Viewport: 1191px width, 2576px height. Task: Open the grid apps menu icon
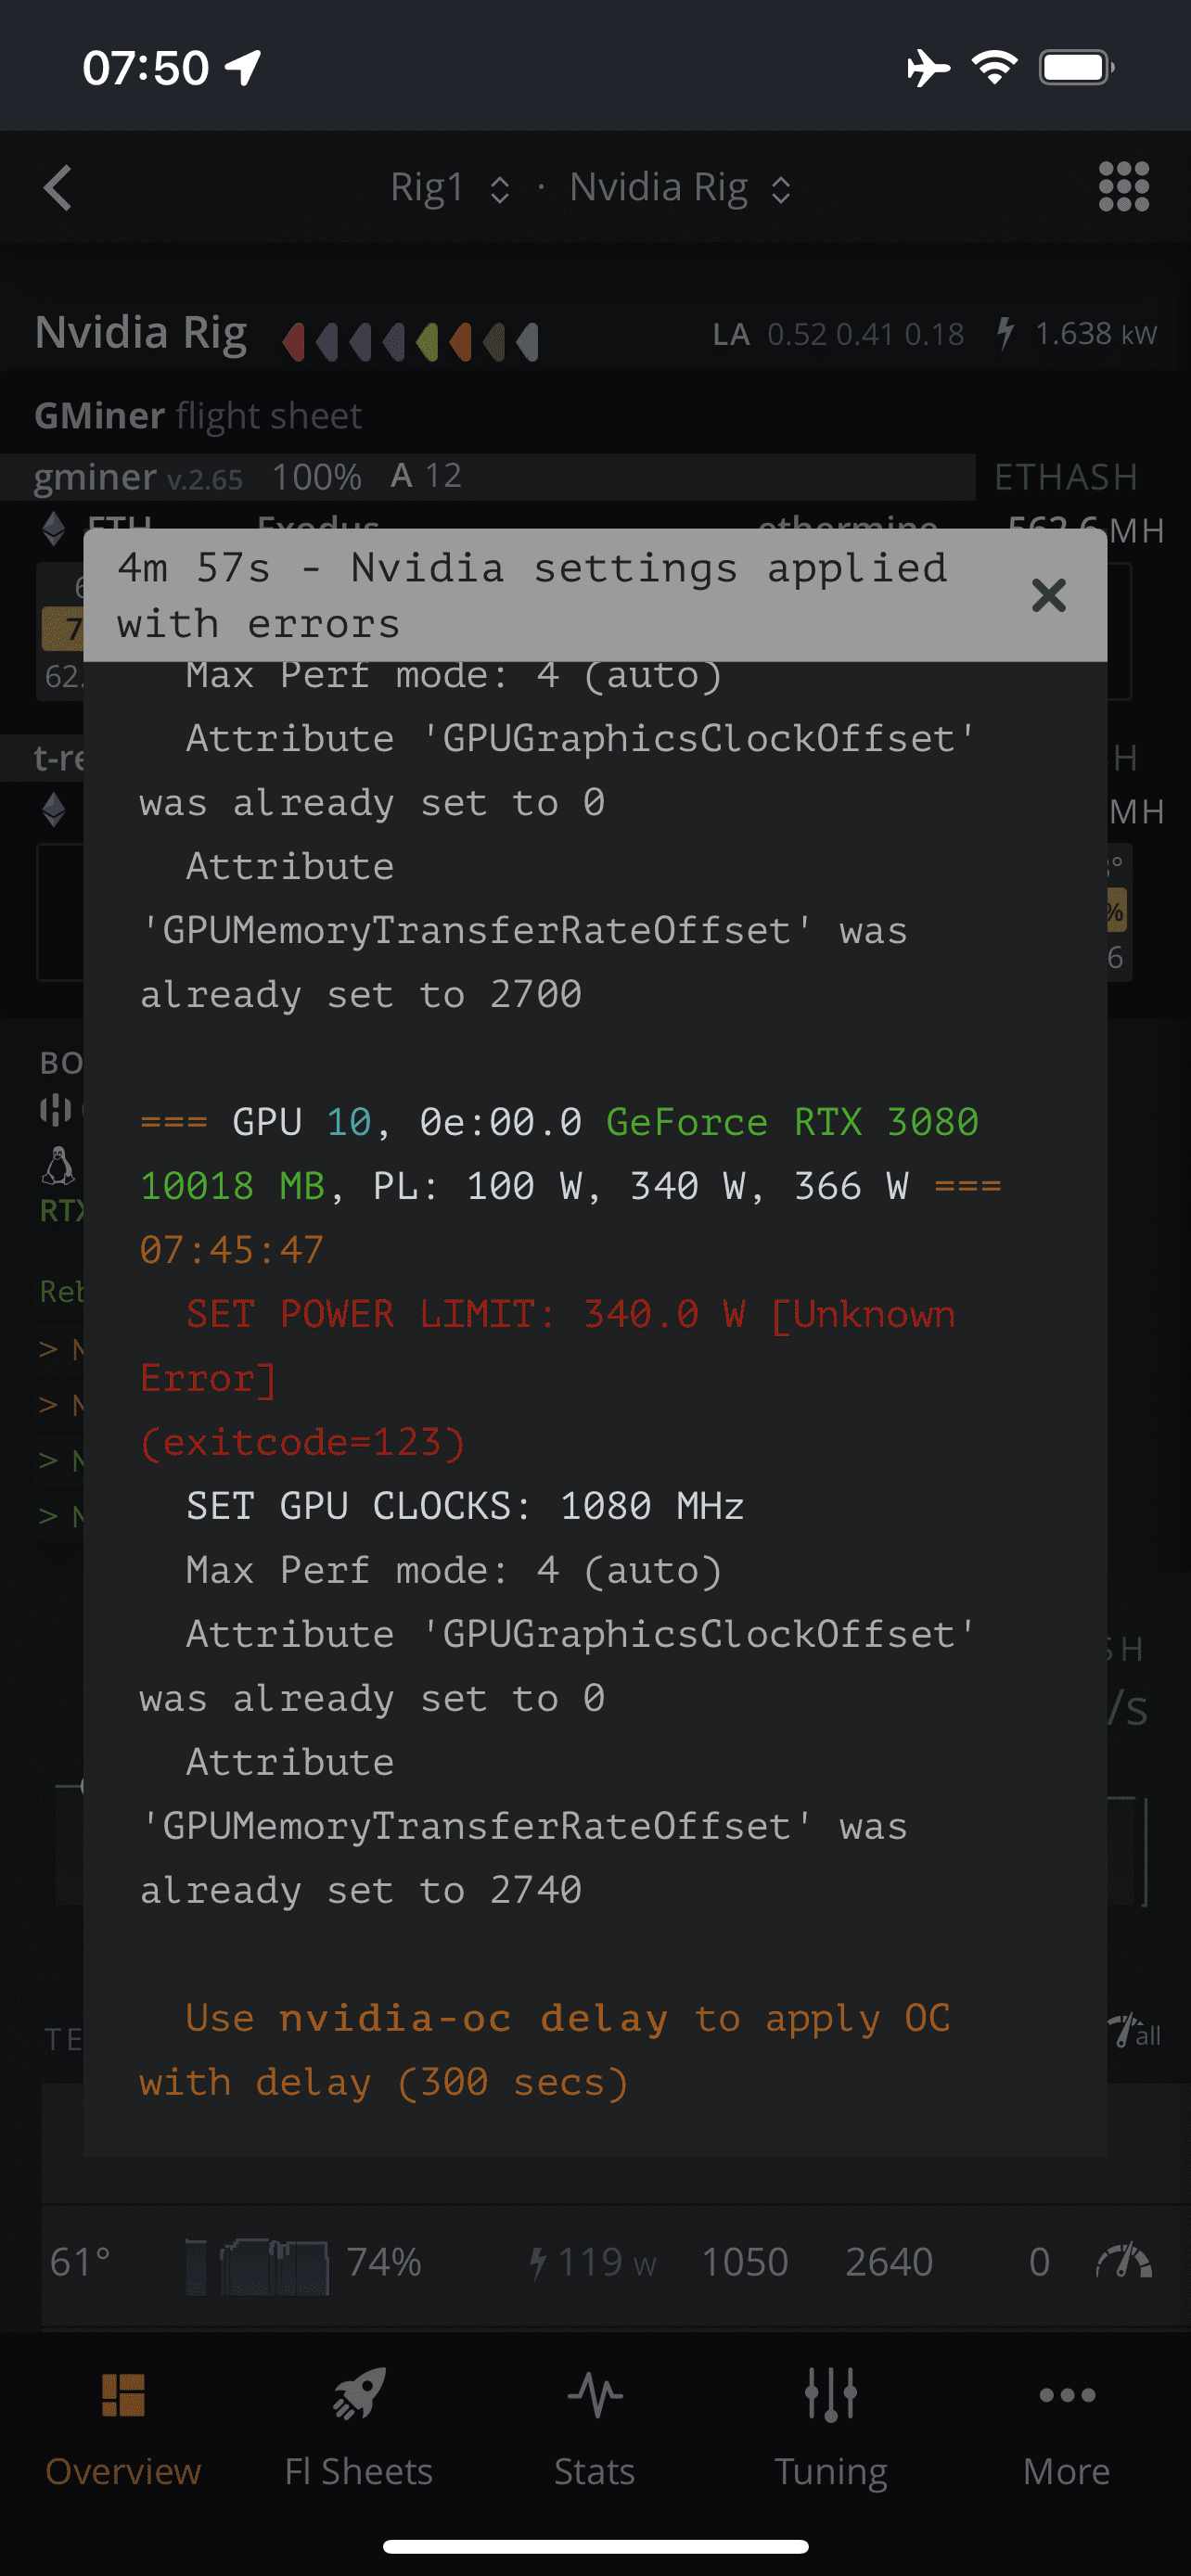pyautogui.click(x=1123, y=187)
